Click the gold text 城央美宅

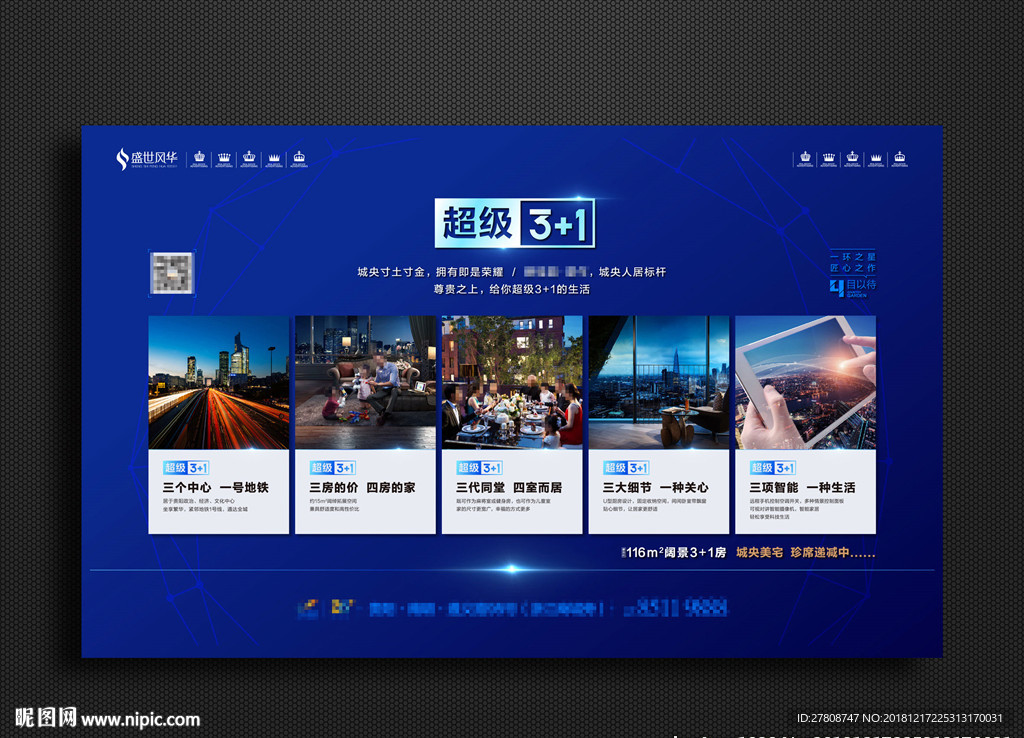760,553
